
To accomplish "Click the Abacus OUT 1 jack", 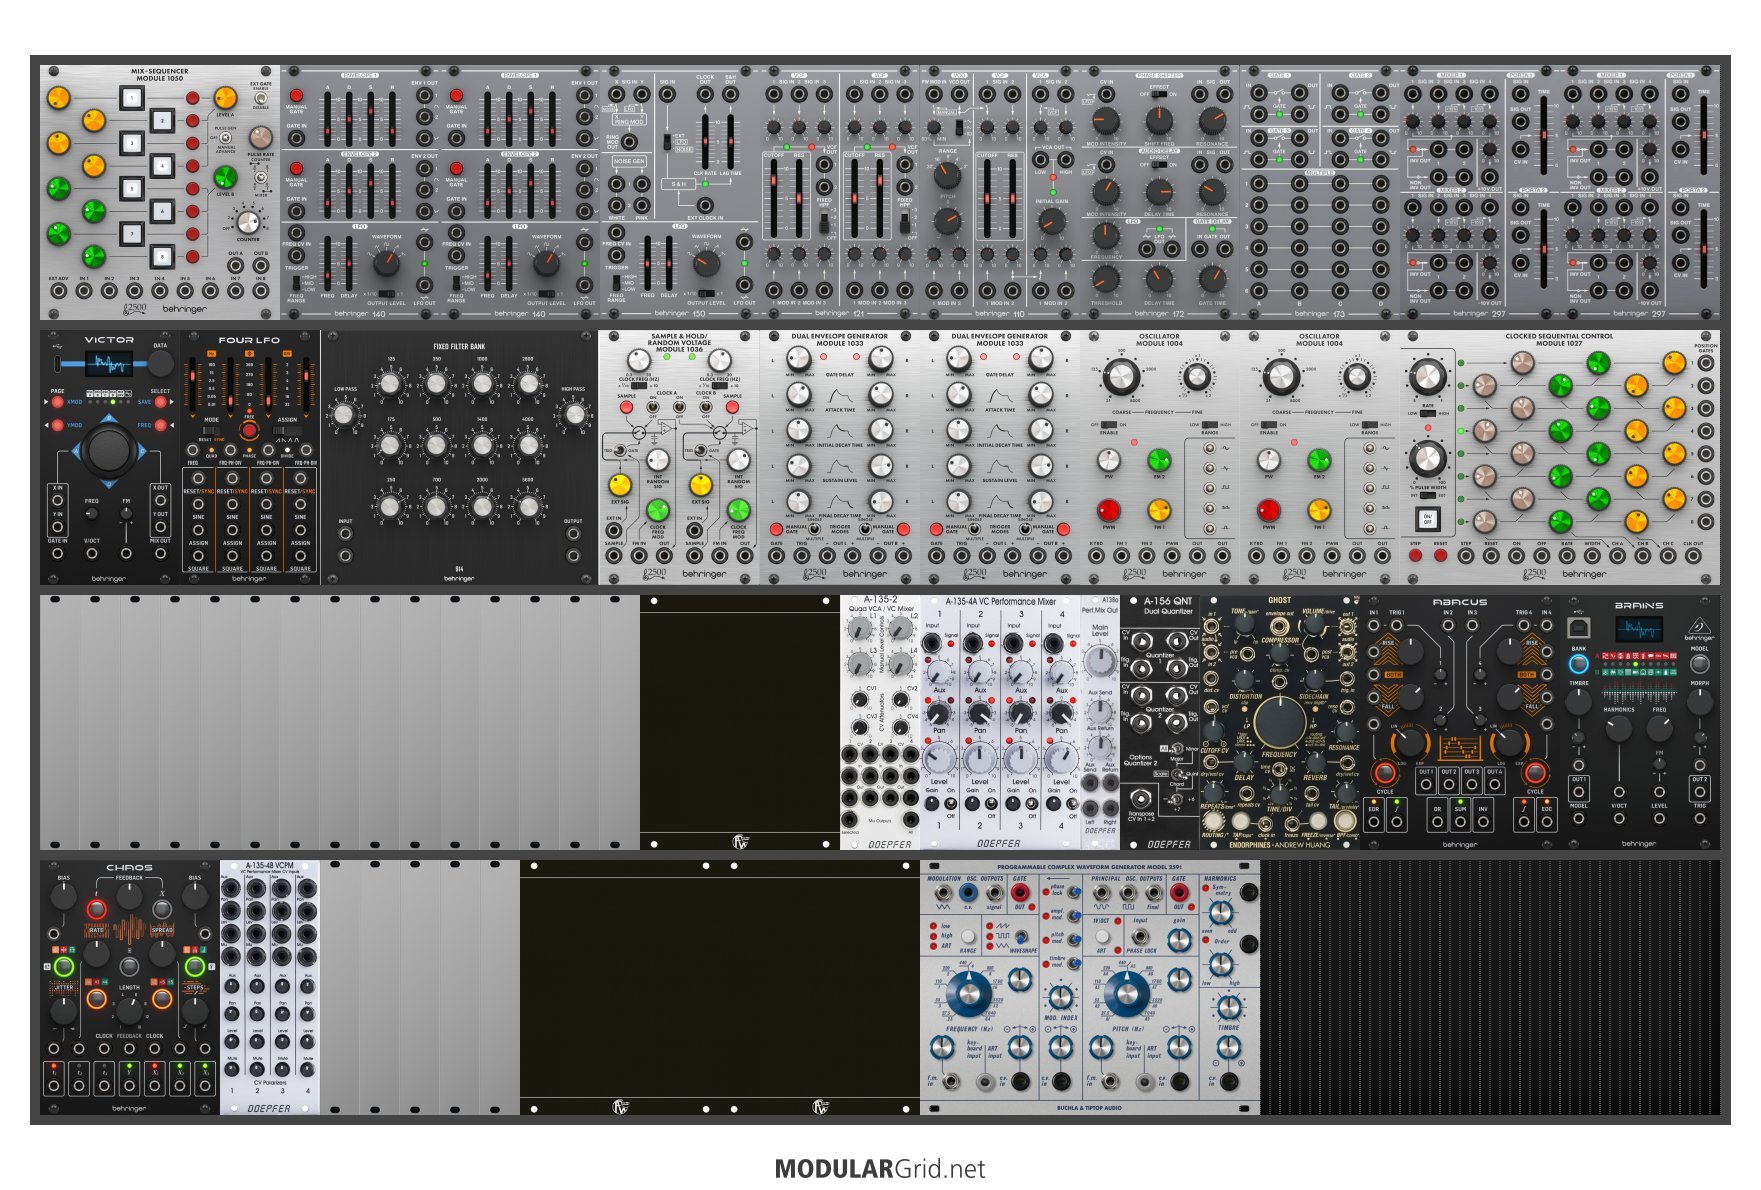I will click(1425, 783).
